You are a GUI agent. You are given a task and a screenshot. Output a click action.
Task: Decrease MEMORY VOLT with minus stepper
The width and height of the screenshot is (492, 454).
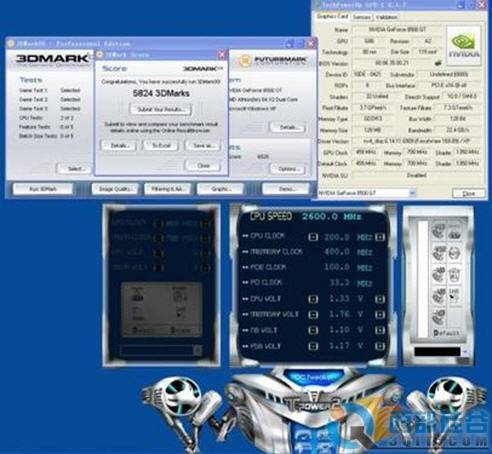tap(313, 314)
